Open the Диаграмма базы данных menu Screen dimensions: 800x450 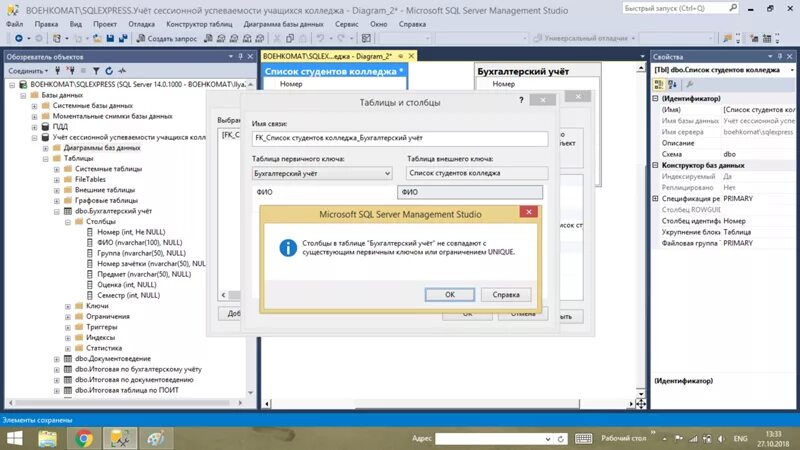pos(283,24)
